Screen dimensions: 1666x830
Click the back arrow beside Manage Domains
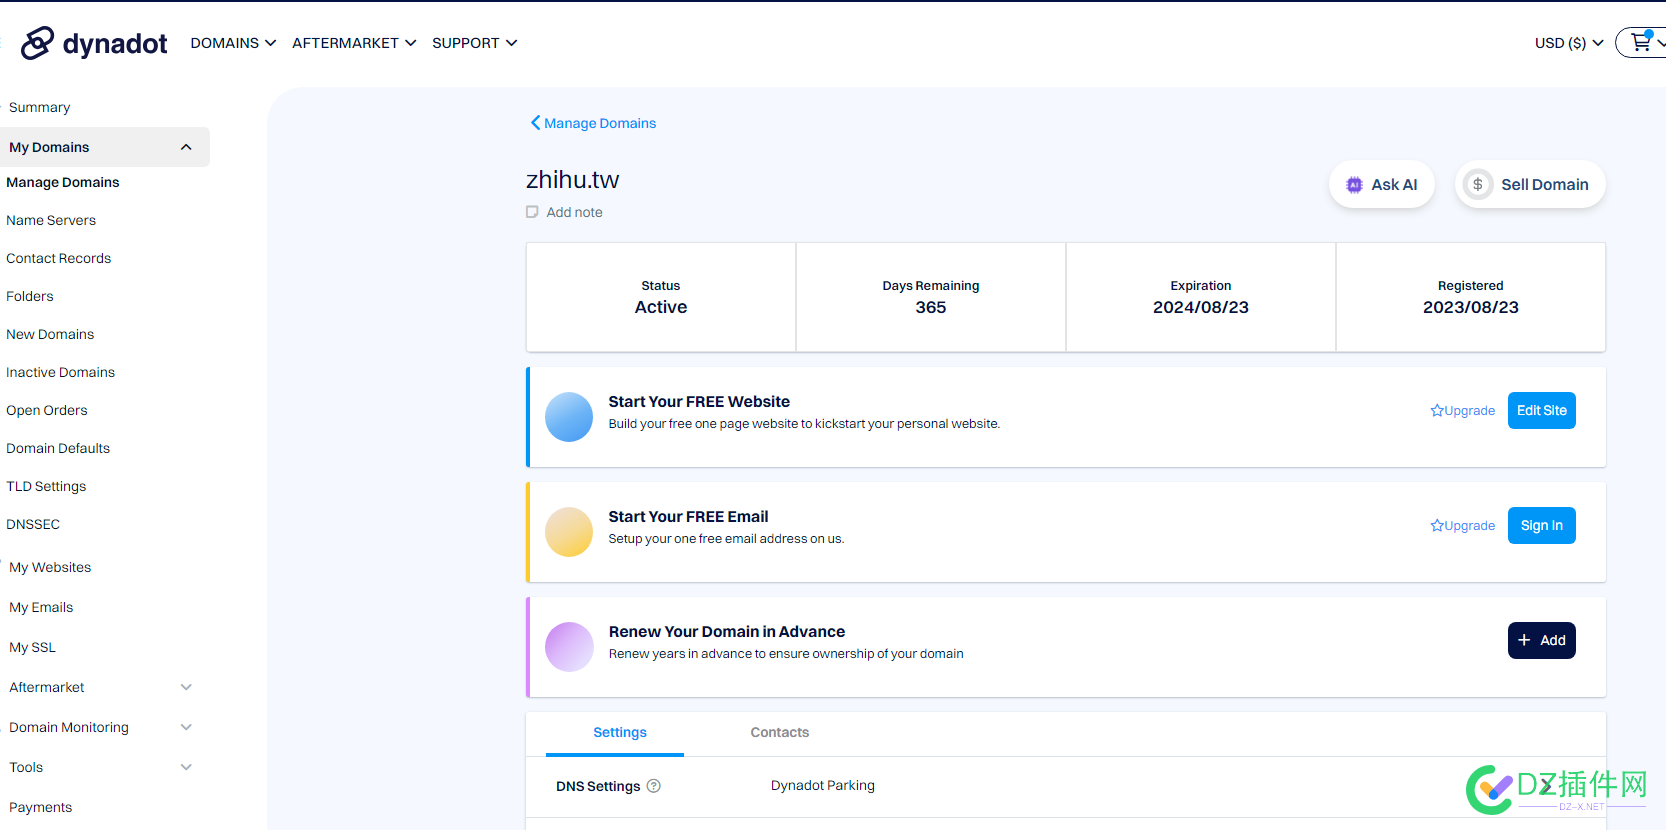tap(535, 123)
